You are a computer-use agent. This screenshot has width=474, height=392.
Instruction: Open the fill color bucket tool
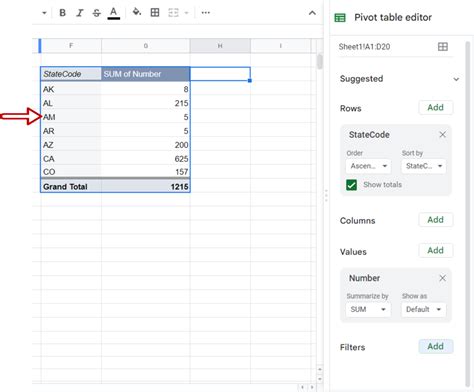click(x=137, y=13)
